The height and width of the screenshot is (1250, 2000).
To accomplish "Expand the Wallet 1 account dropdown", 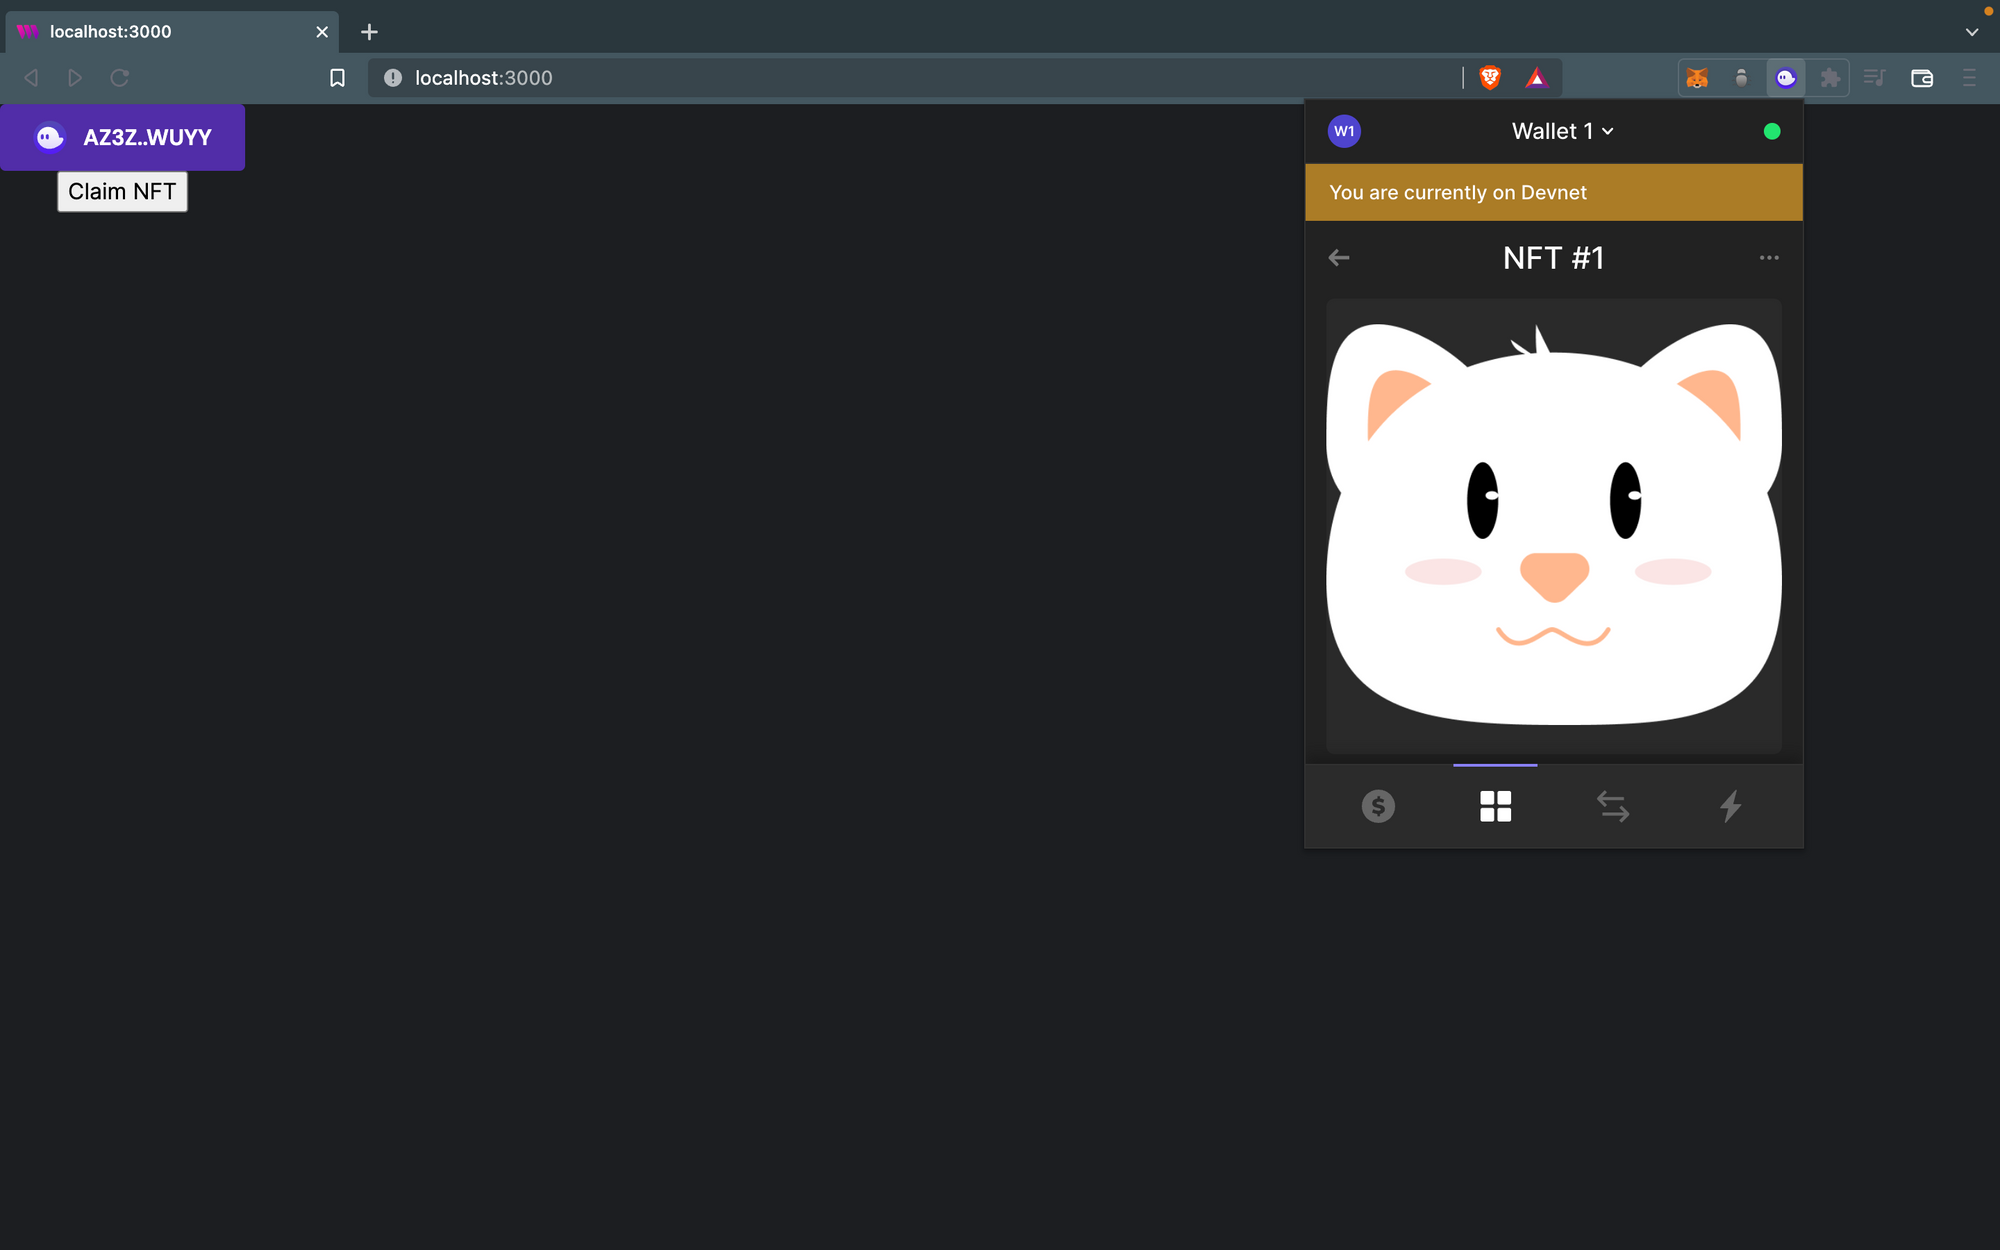I will 1562,131.
